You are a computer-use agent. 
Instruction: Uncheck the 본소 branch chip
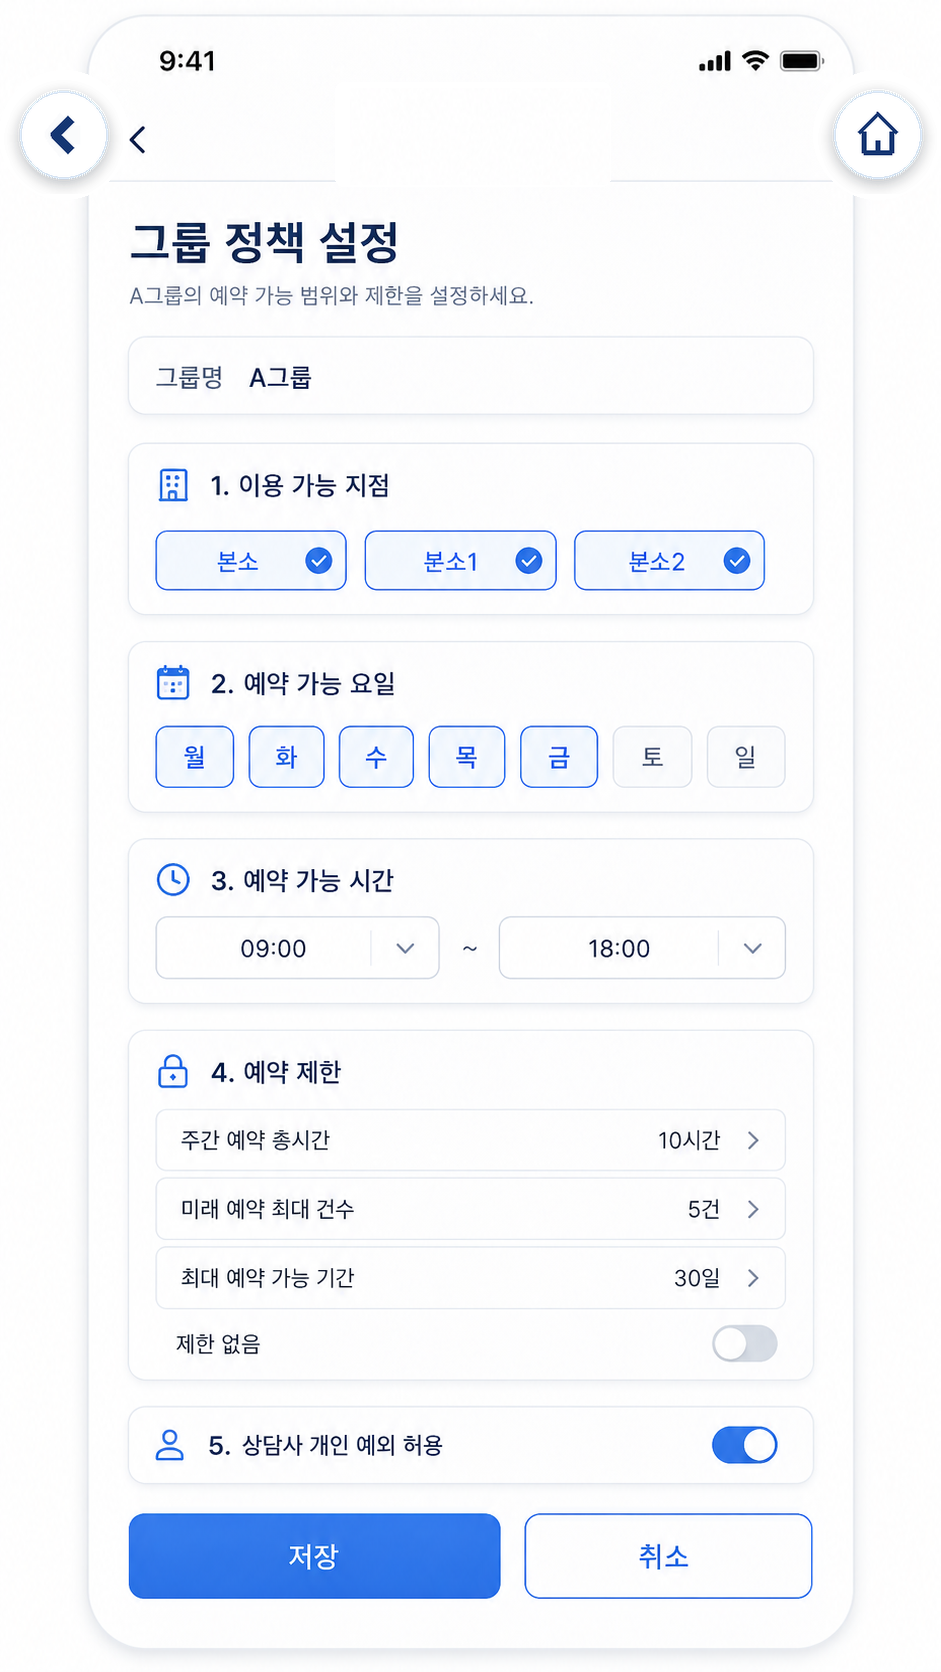click(x=251, y=561)
